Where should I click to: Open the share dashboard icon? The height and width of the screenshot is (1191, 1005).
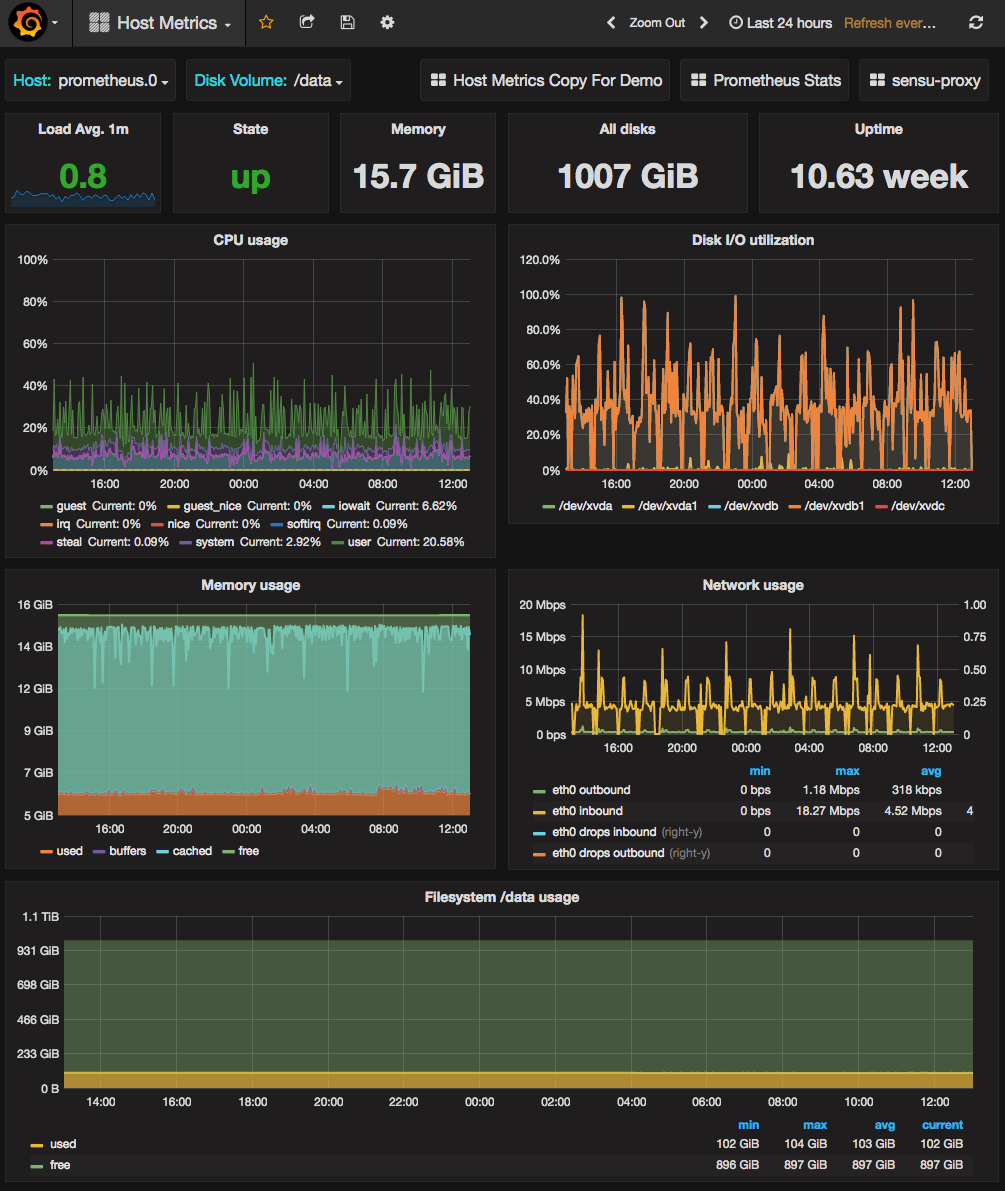(x=308, y=22)
